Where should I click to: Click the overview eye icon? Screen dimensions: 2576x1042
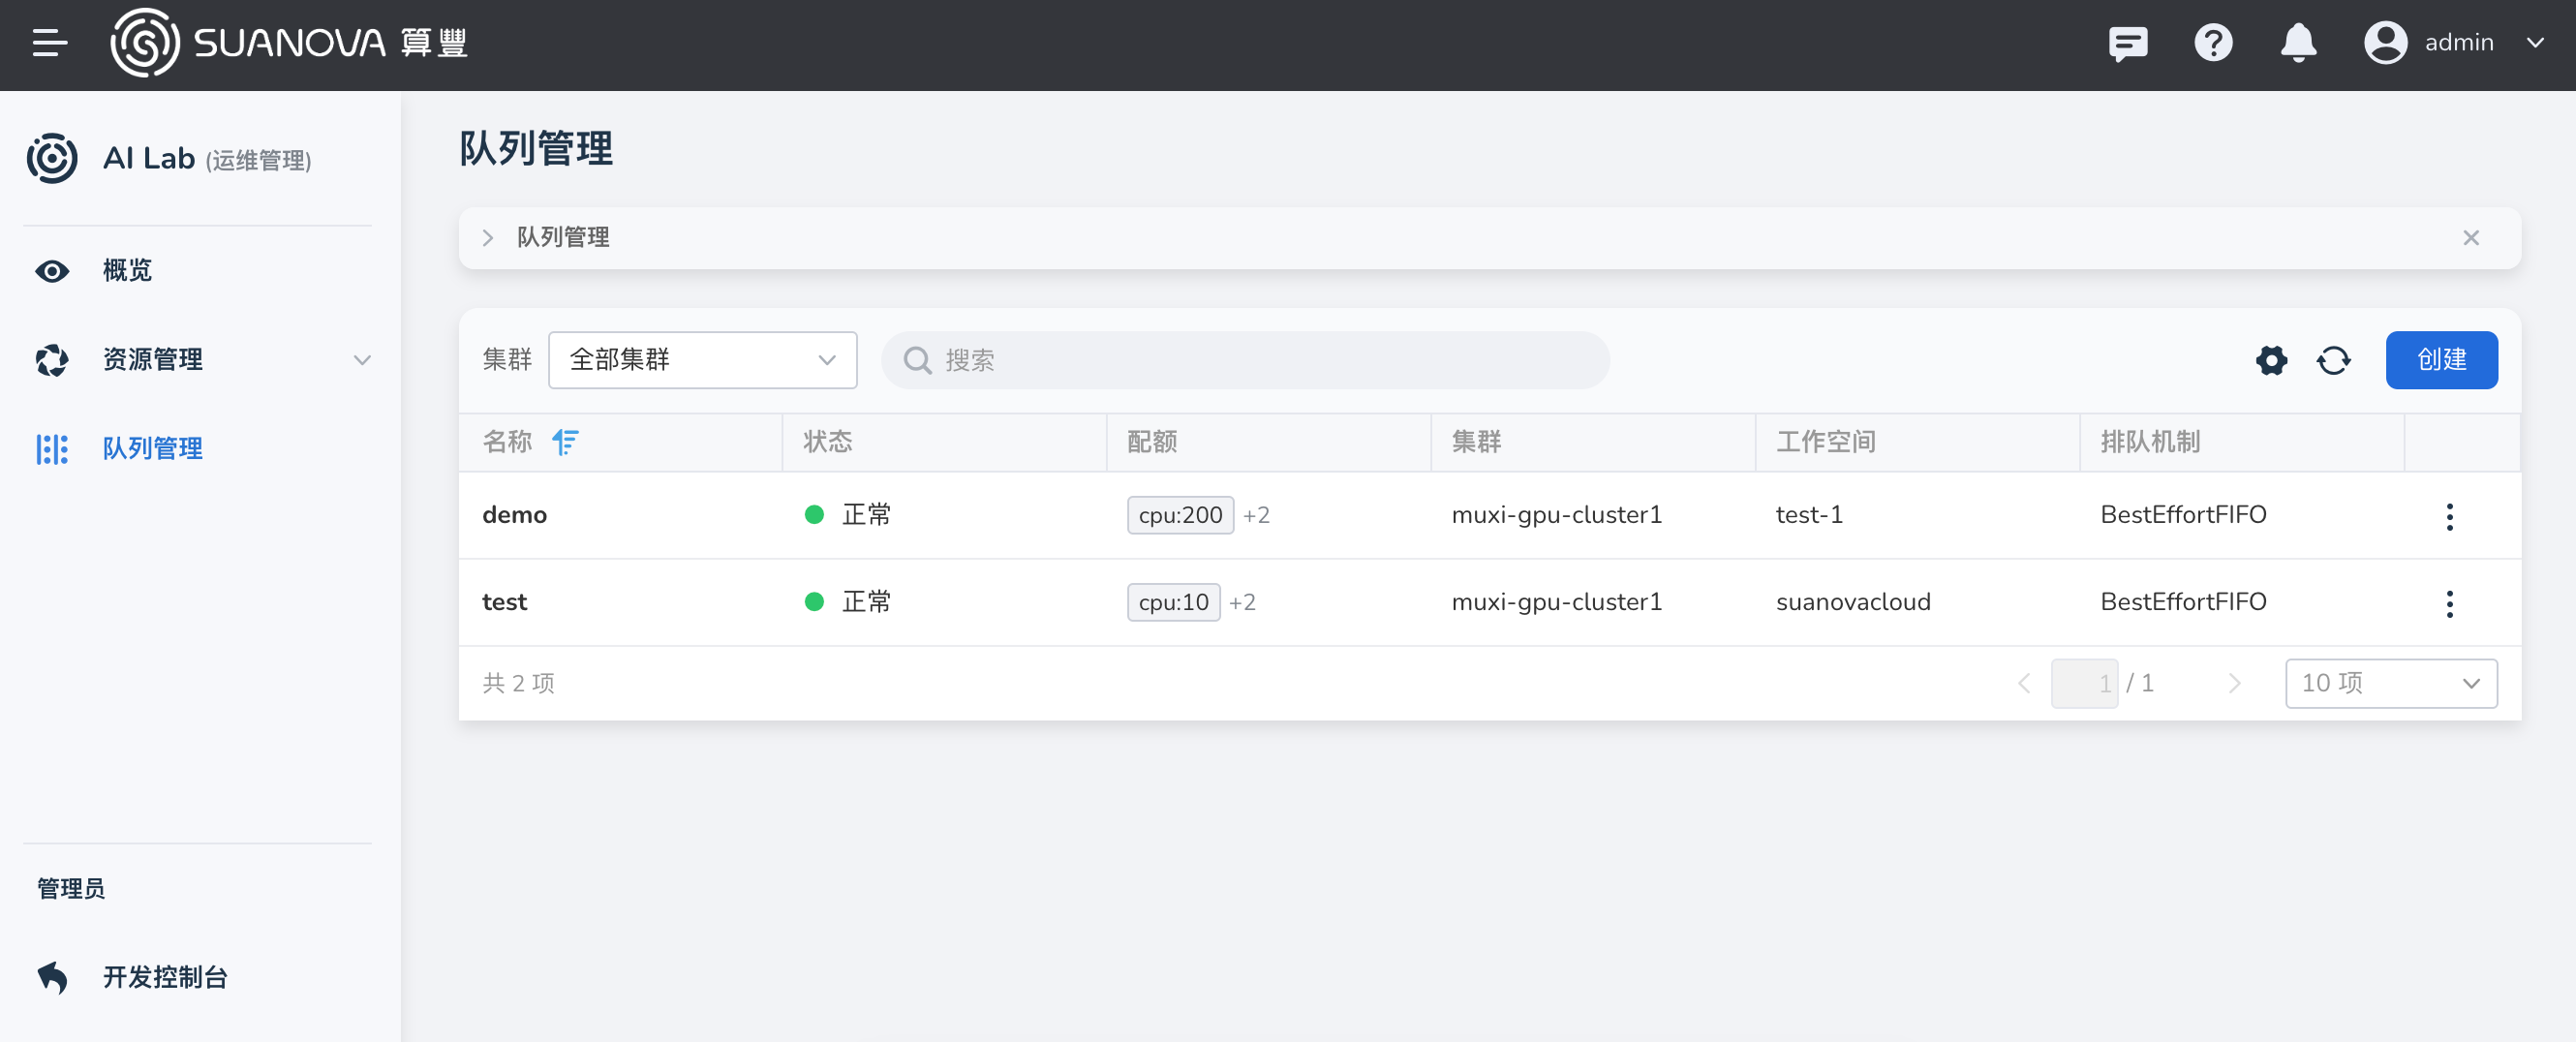coord(52,271)
